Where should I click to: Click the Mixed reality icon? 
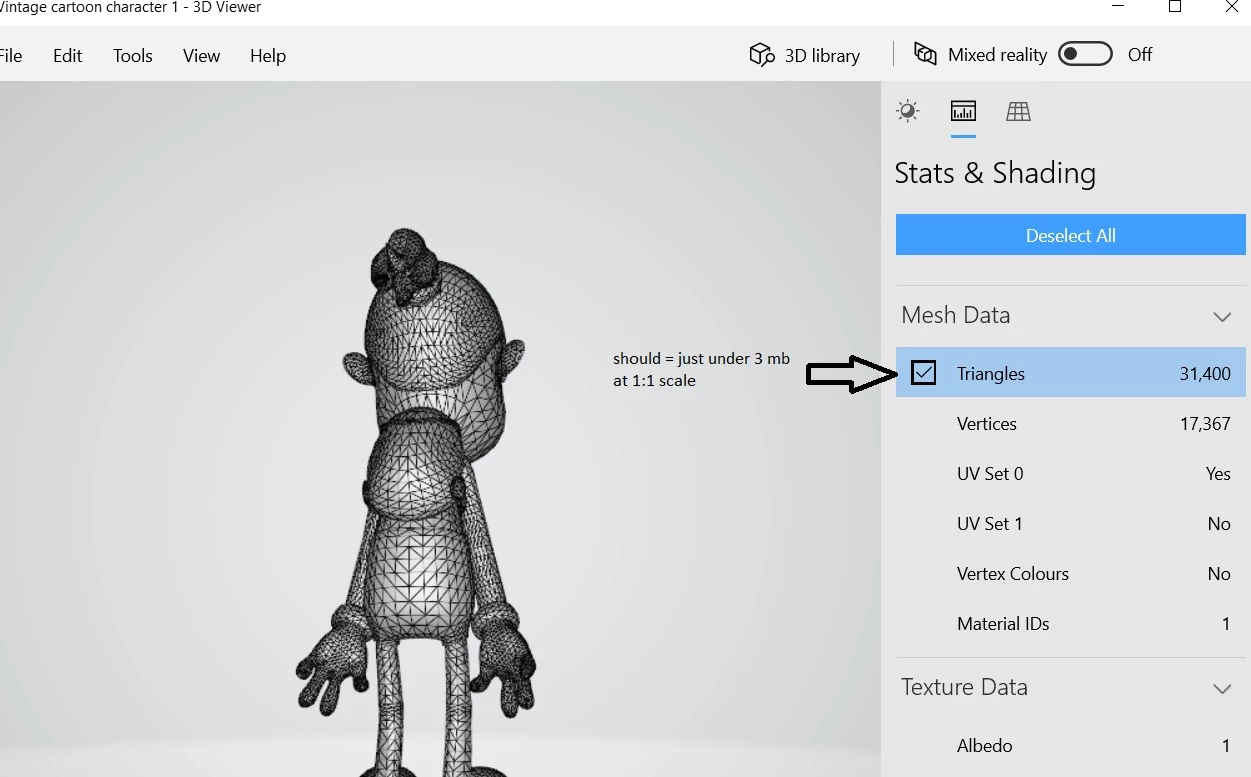[x=925, y=54]
